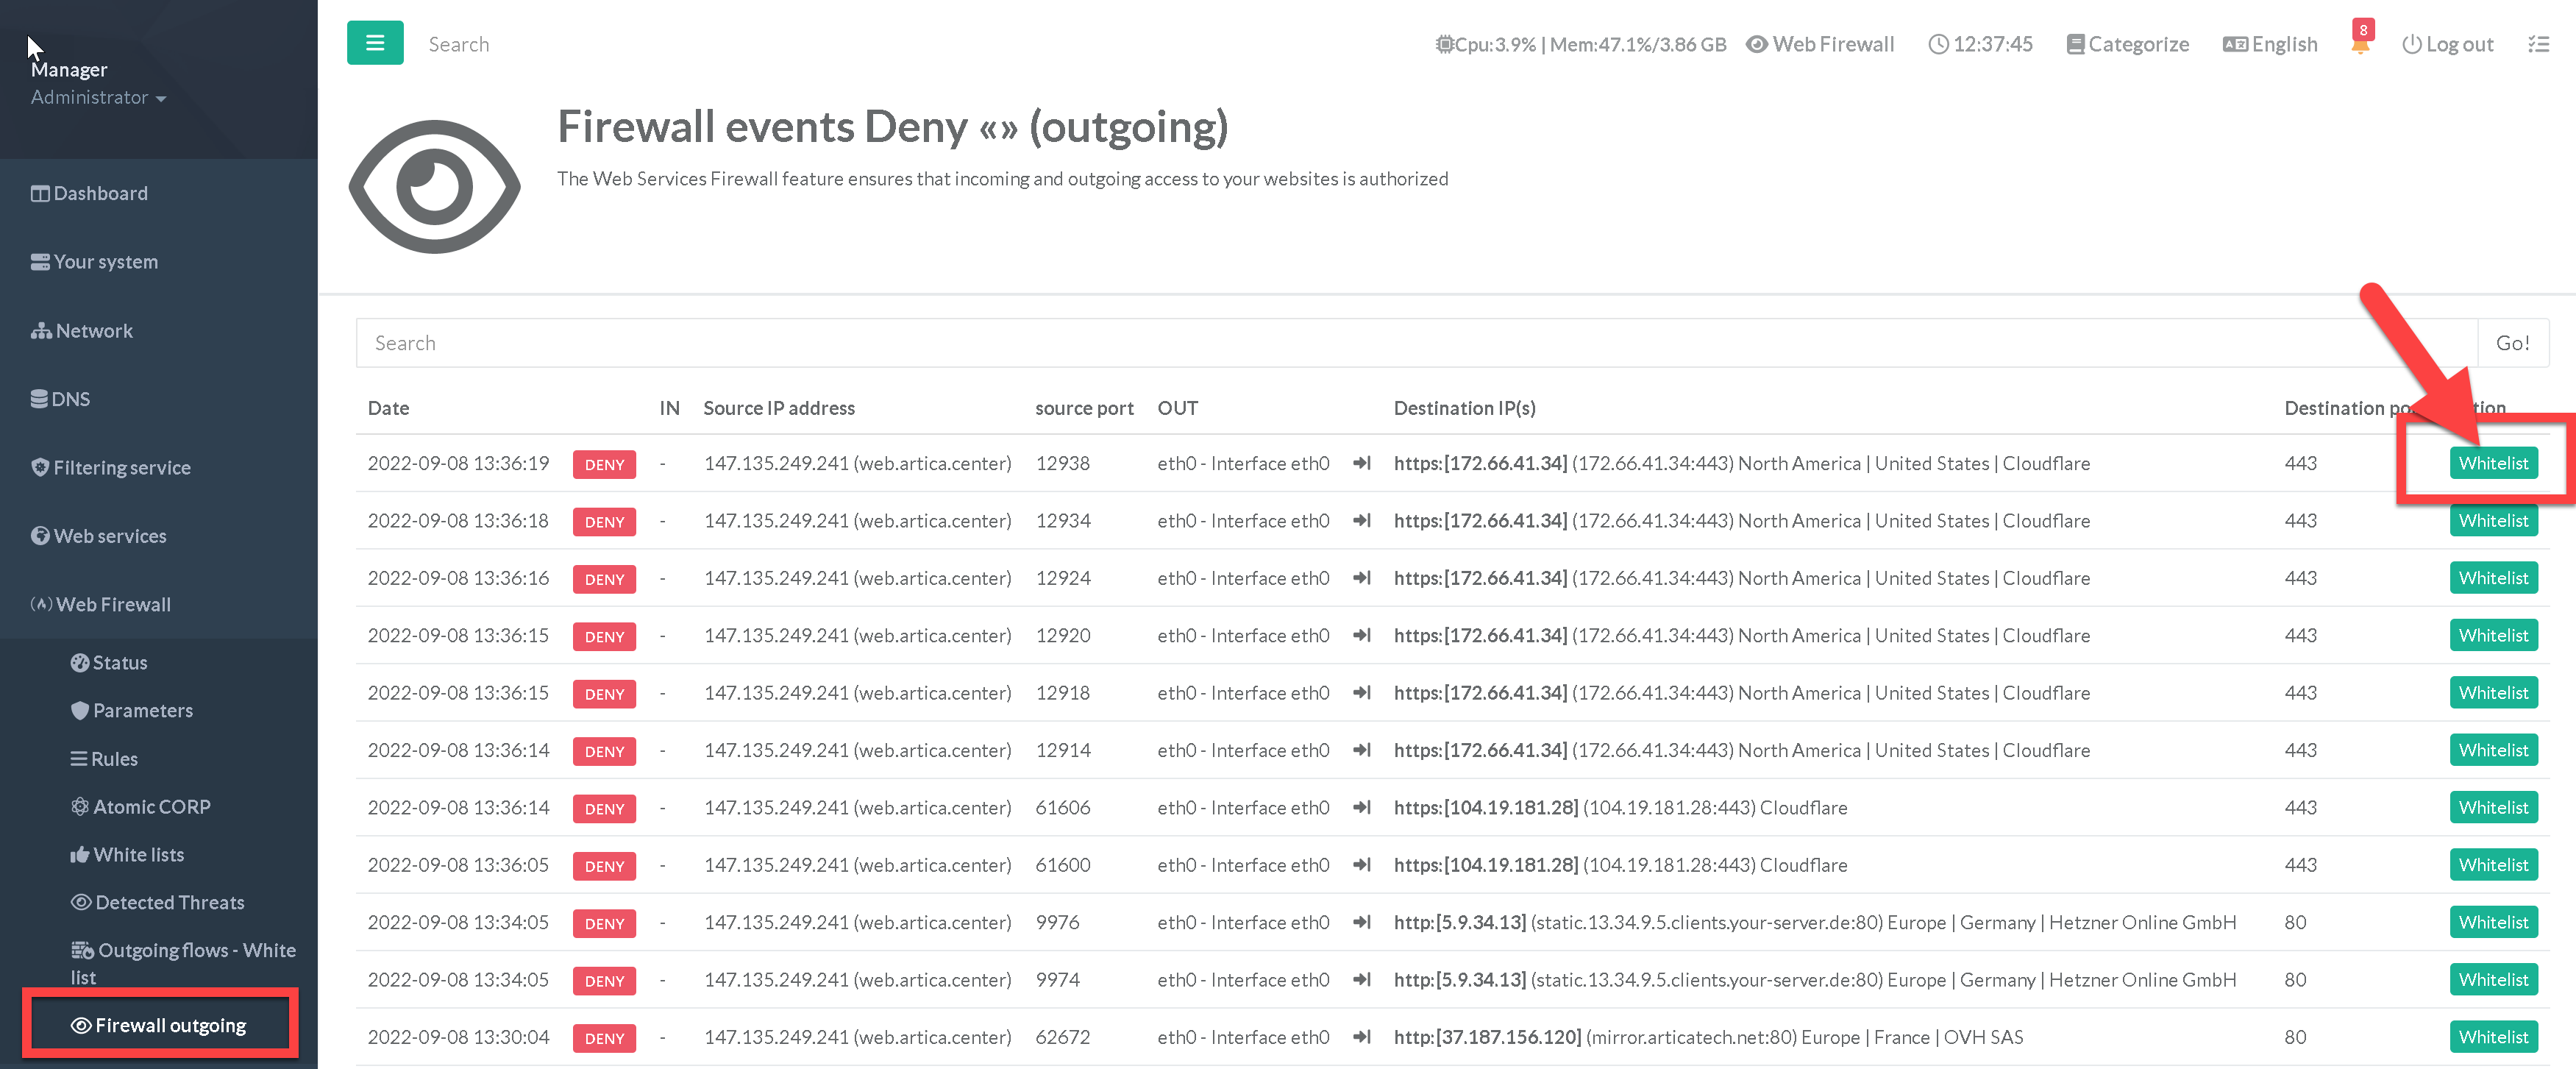Open the English language selector

2270,44
